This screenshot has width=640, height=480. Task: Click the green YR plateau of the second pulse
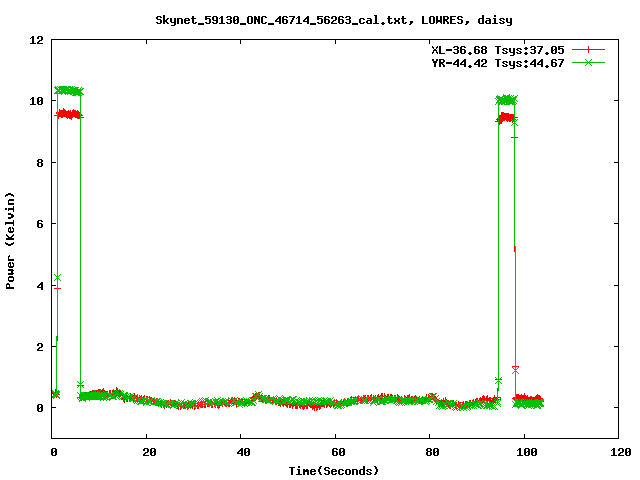click(x=507, y=100)
